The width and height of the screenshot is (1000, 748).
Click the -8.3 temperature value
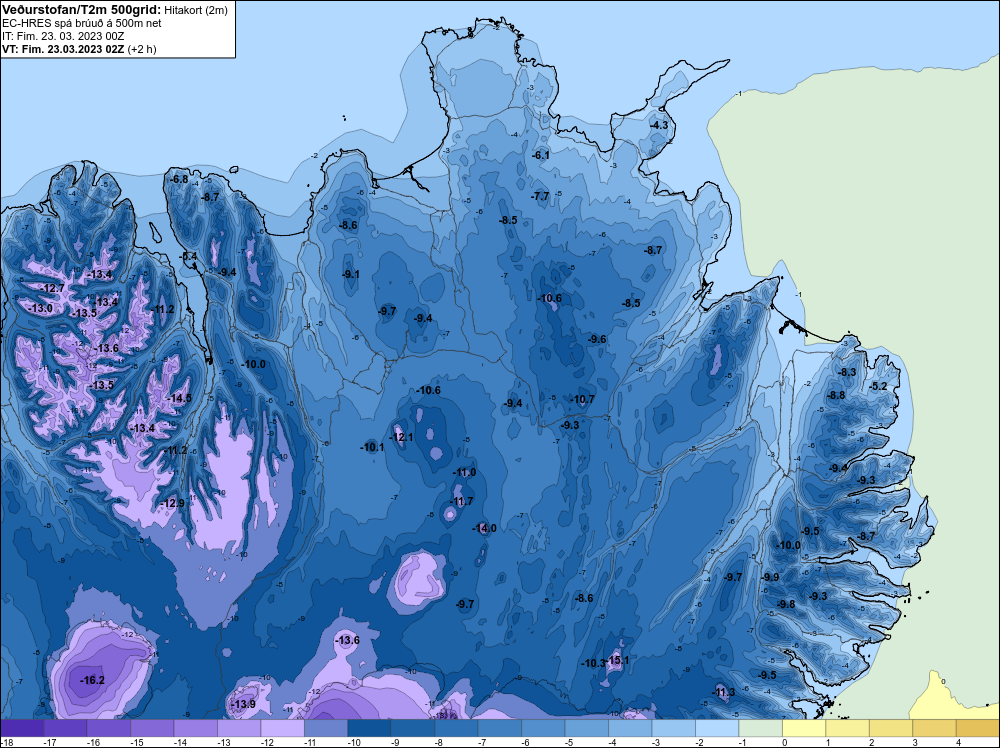tap(847, 372)
